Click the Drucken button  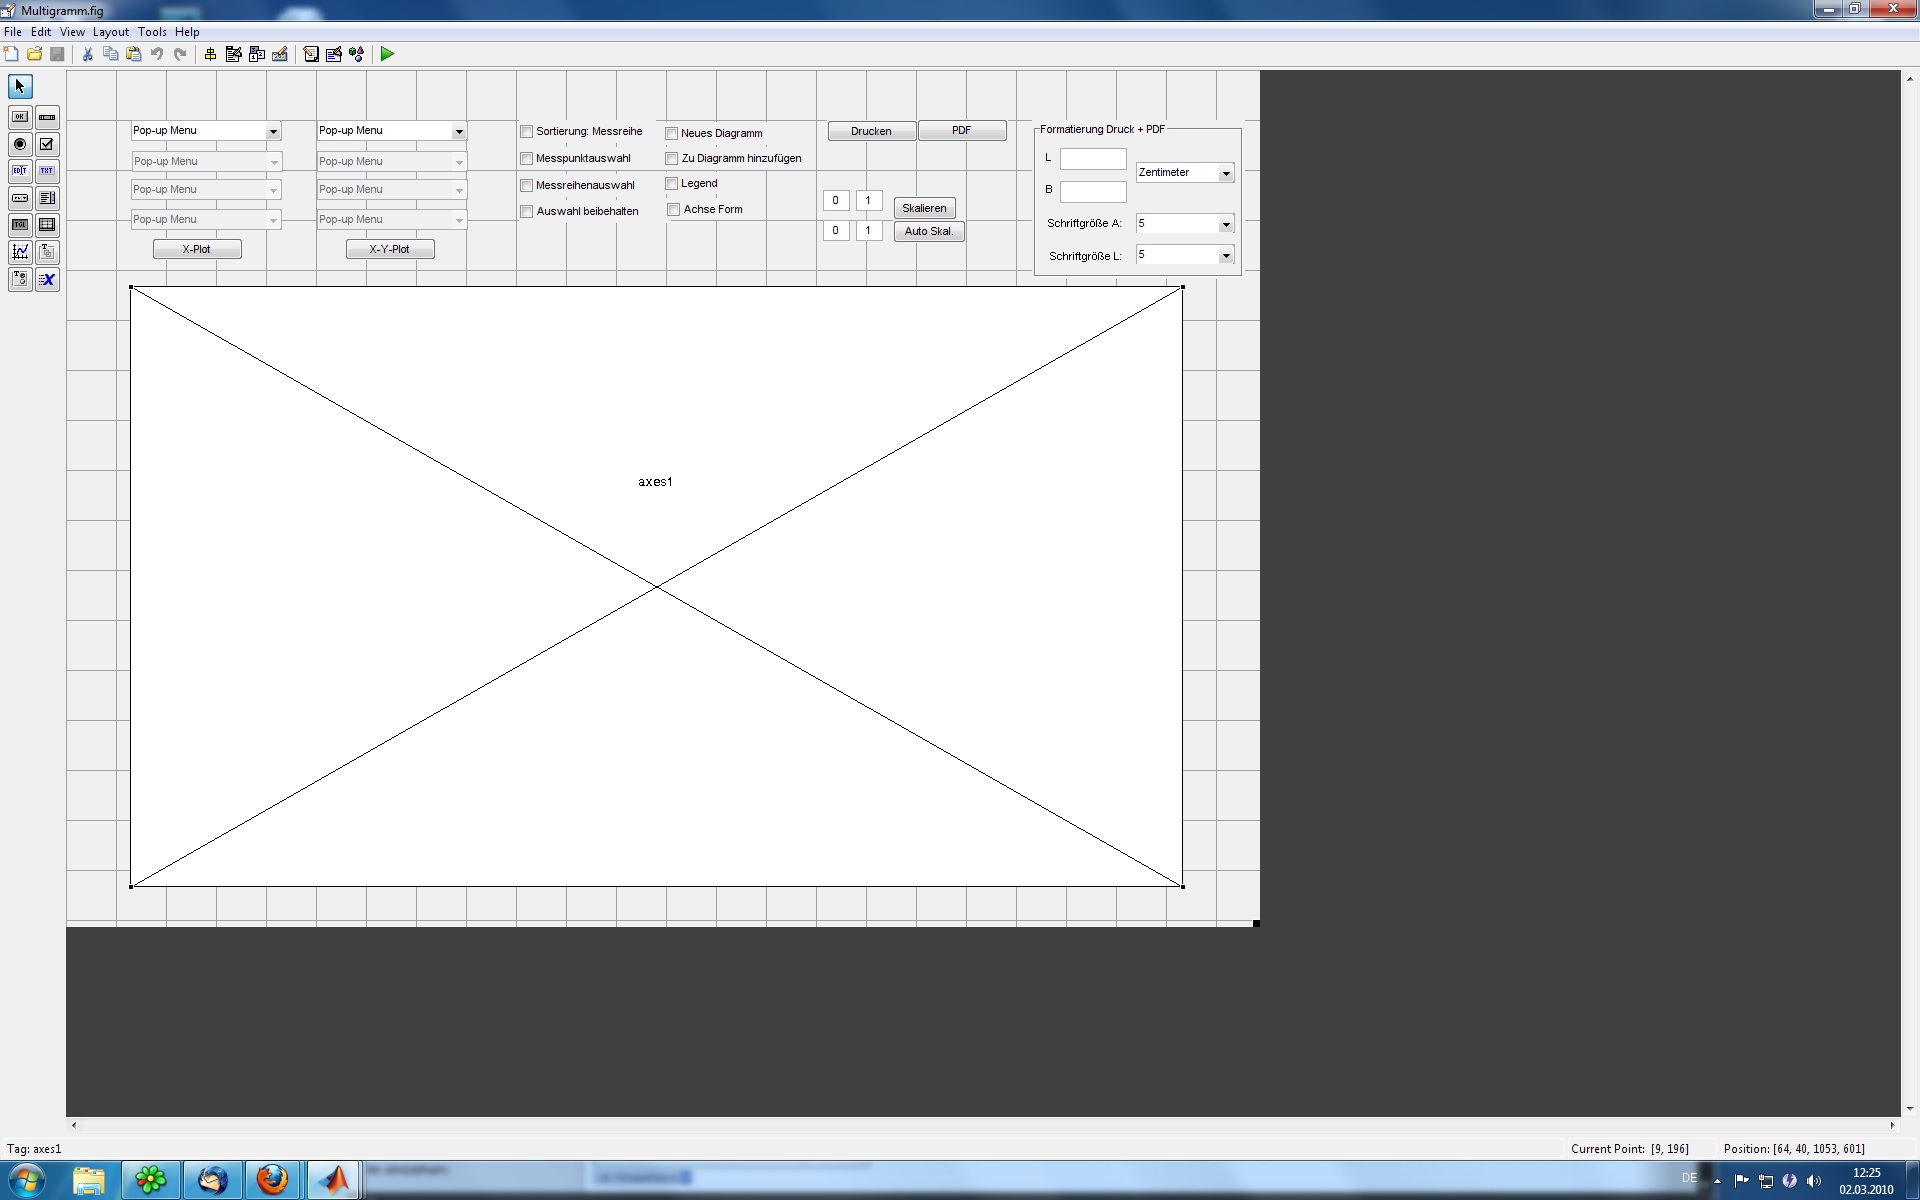[871, 131]
